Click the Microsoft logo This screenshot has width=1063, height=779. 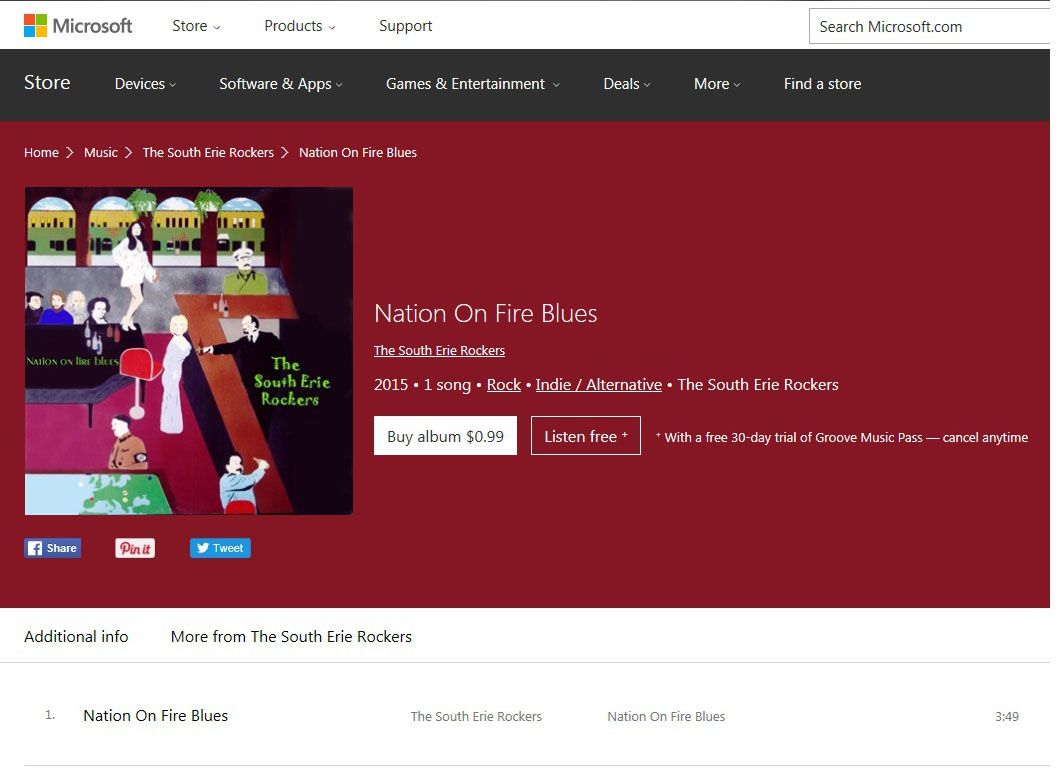tap(78, 26)
